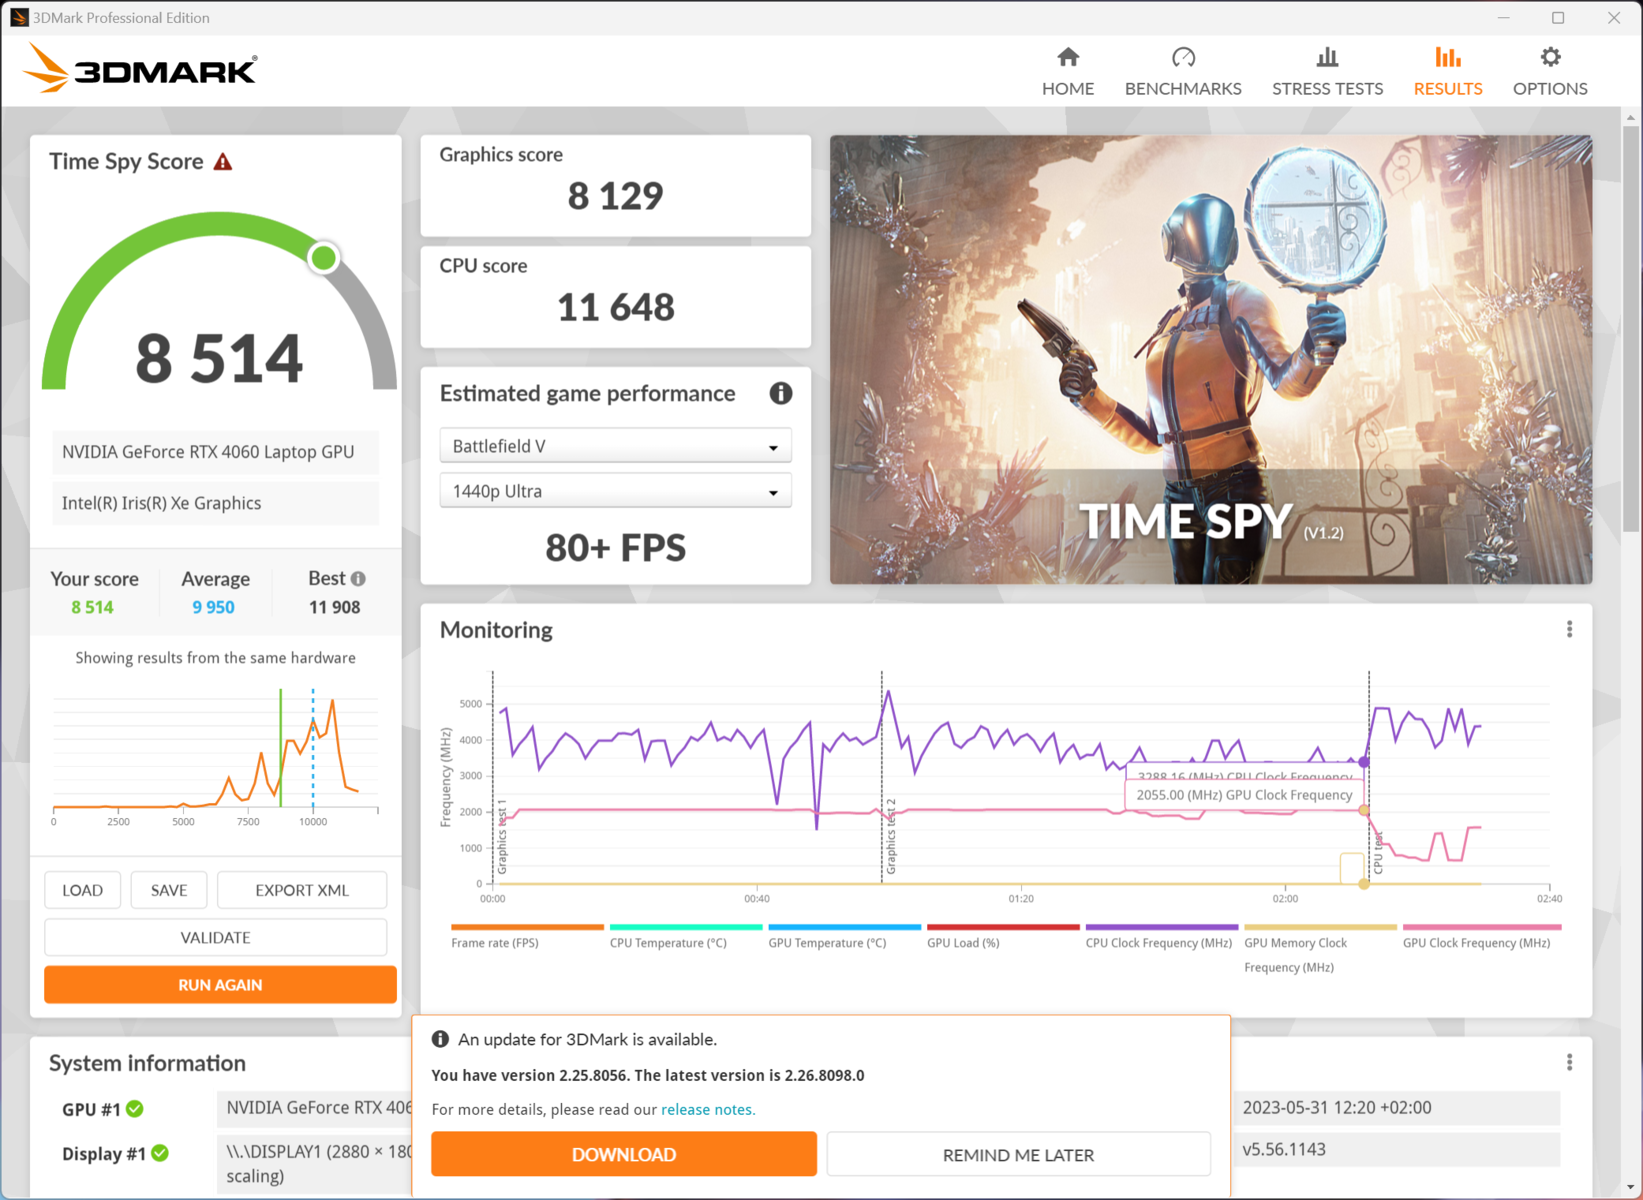
Task: Click the Time Spy score gauge knob
Action: tap(323, 258)
